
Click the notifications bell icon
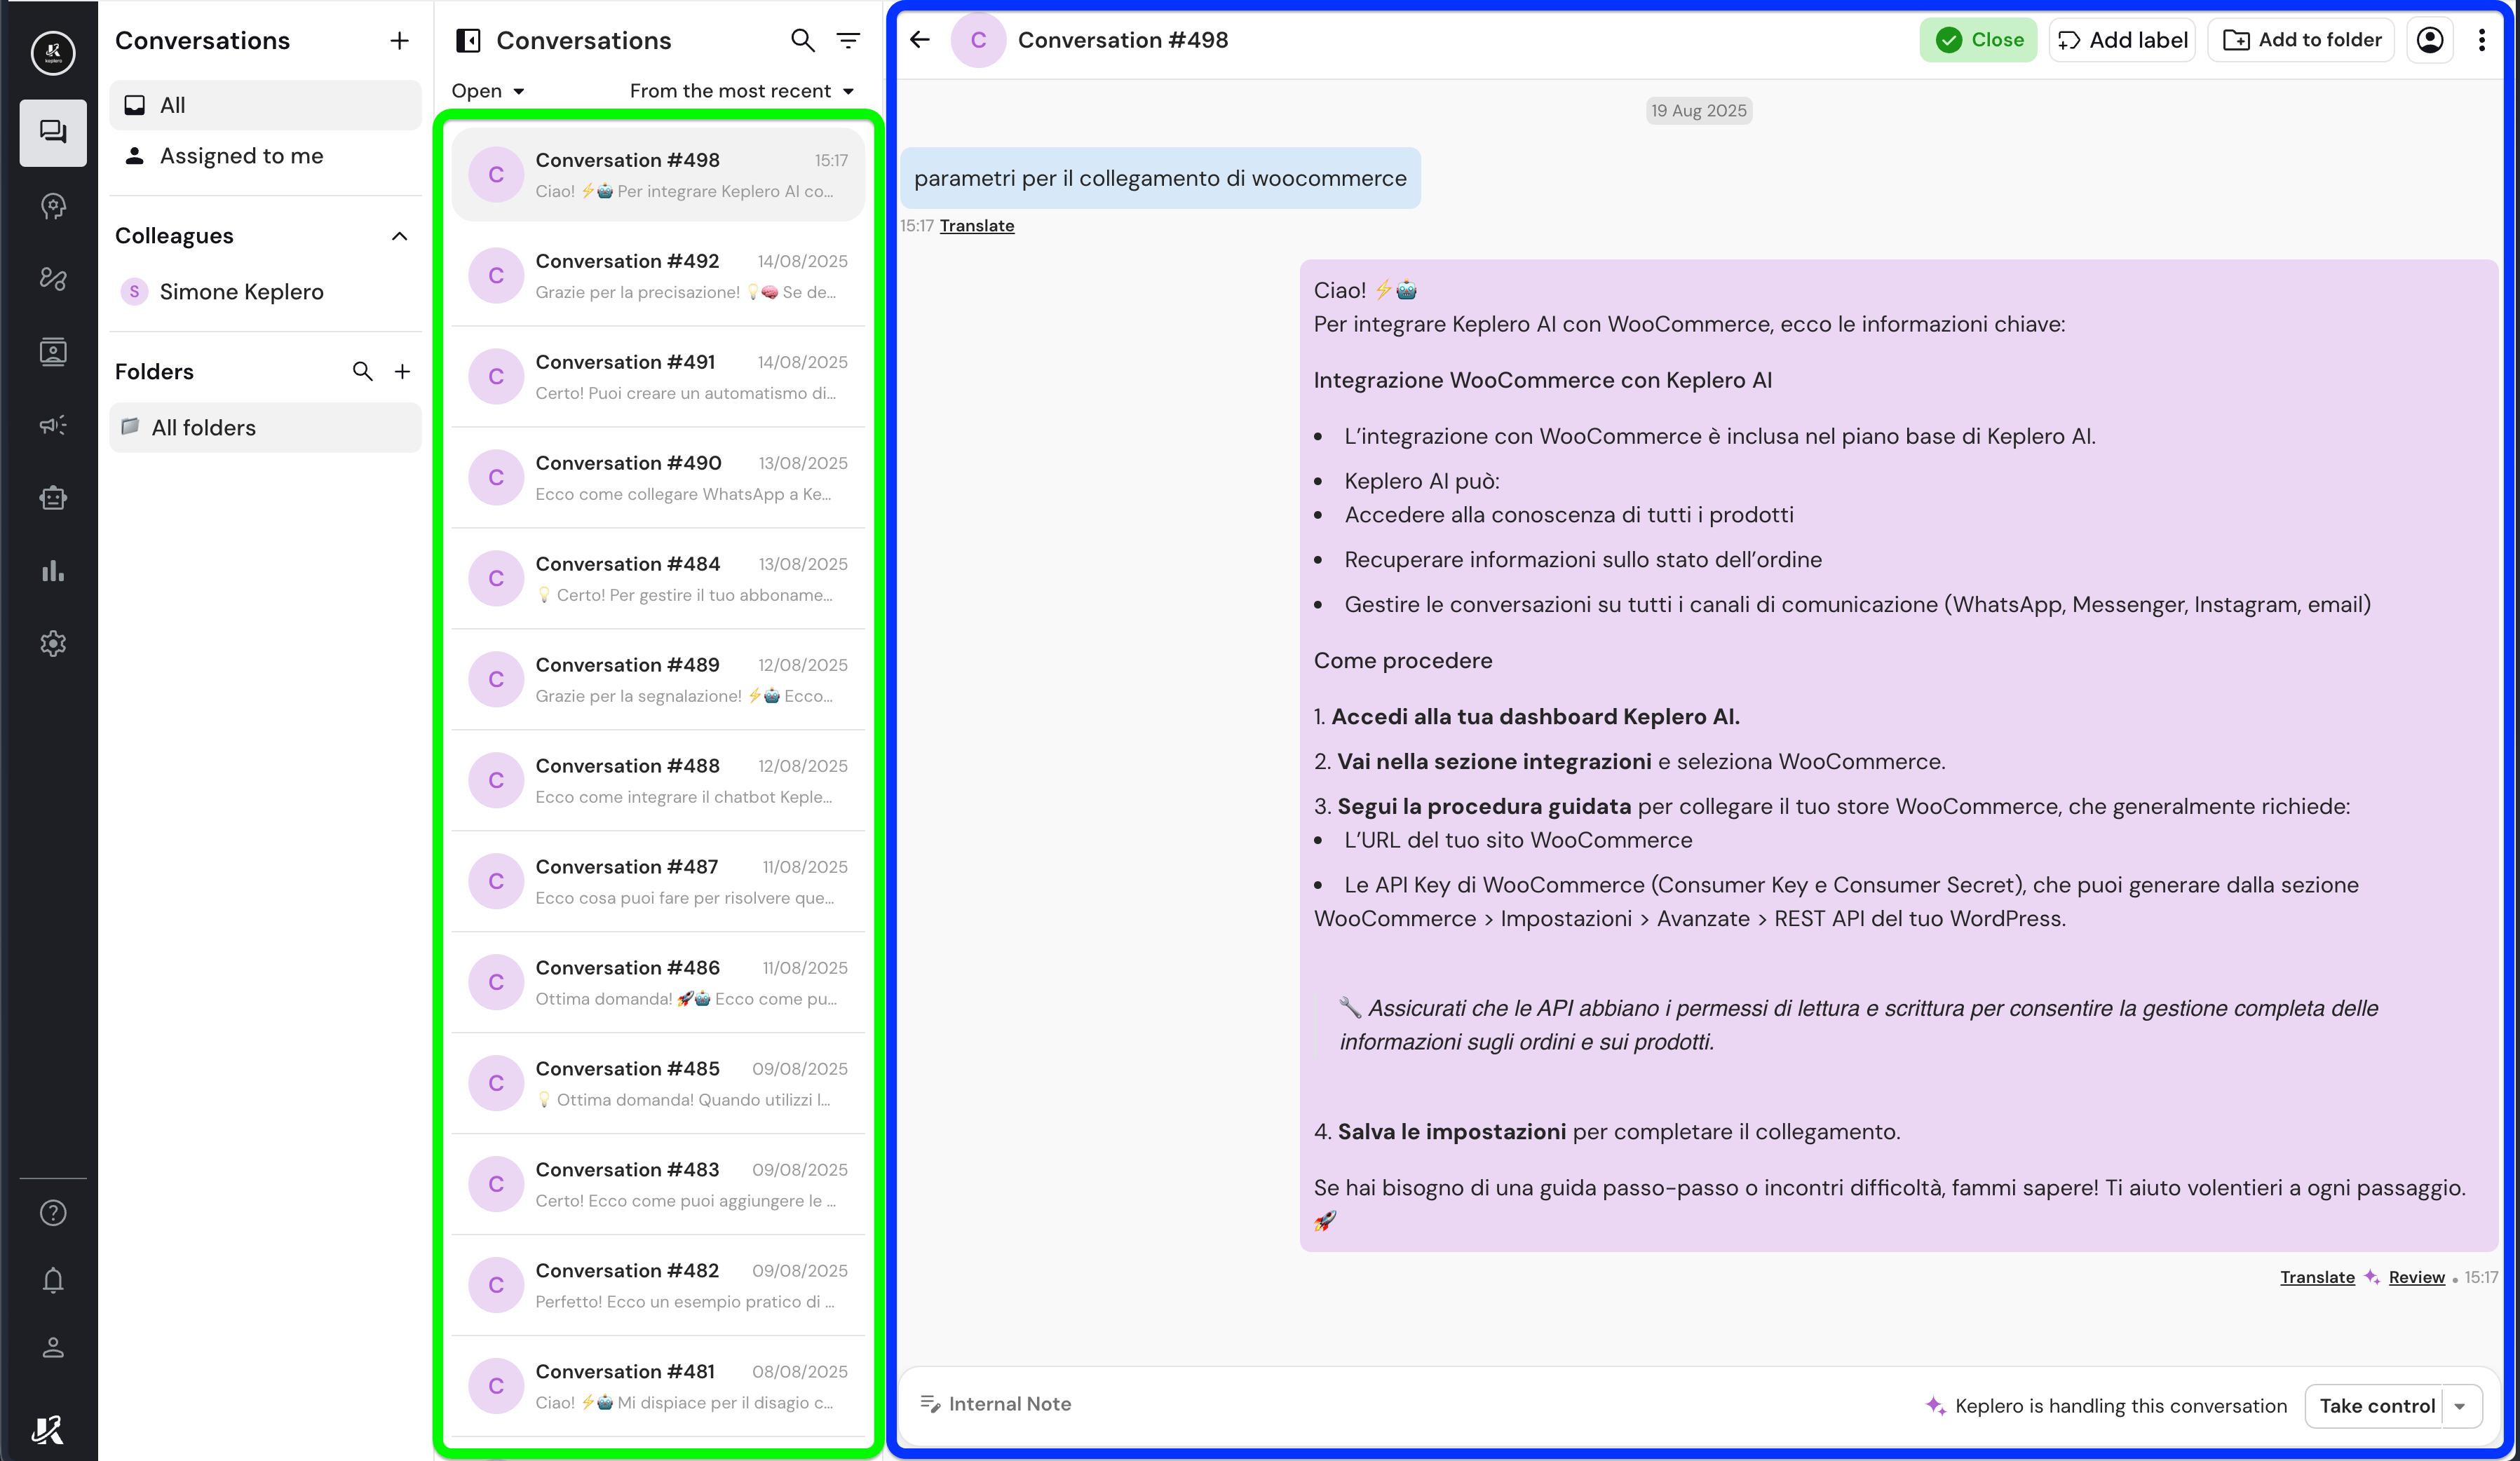click(x=53, y=1281)
